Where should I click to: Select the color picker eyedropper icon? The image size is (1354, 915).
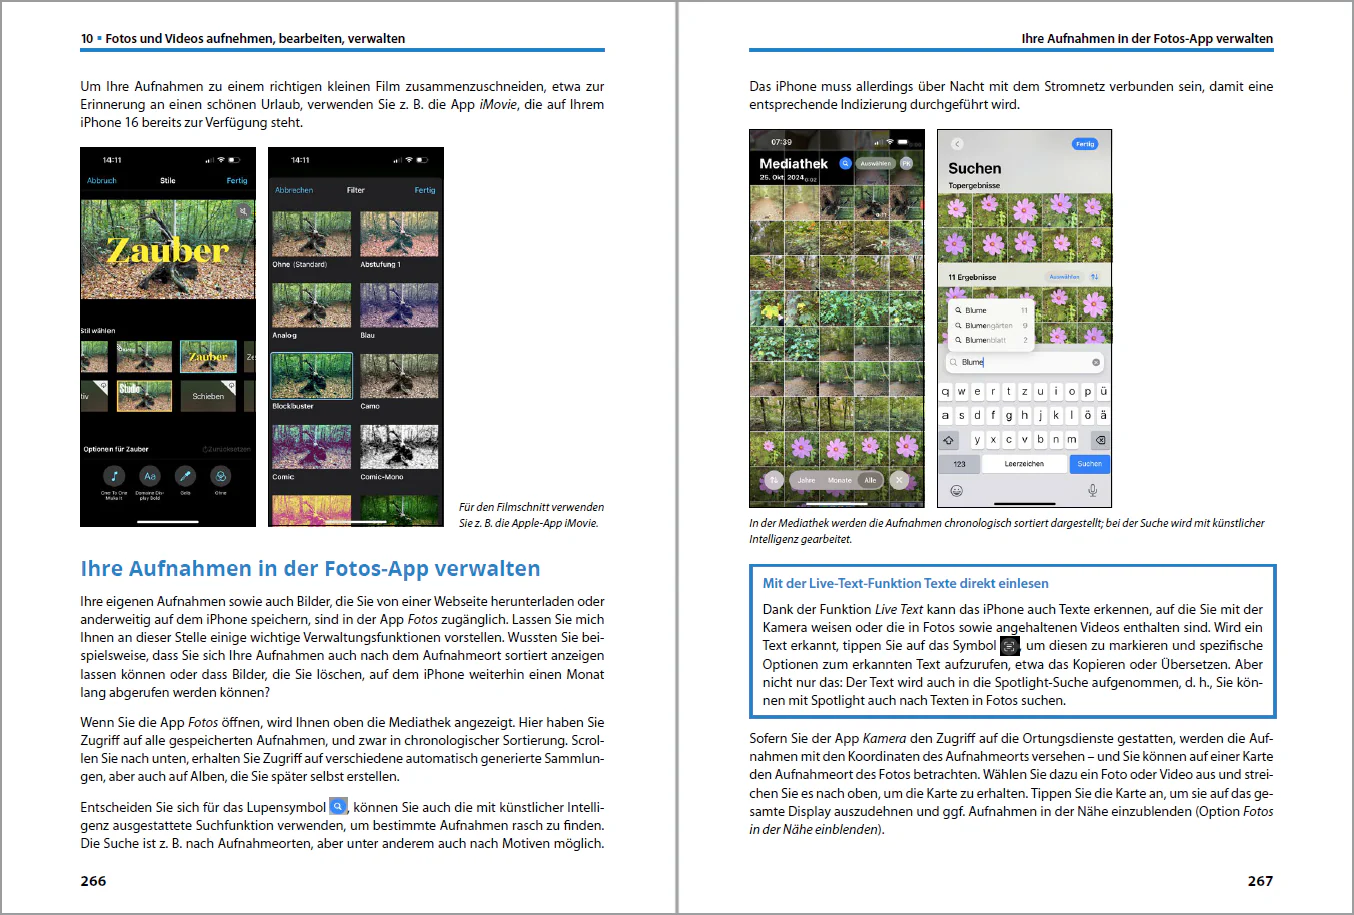pos(185,476)
